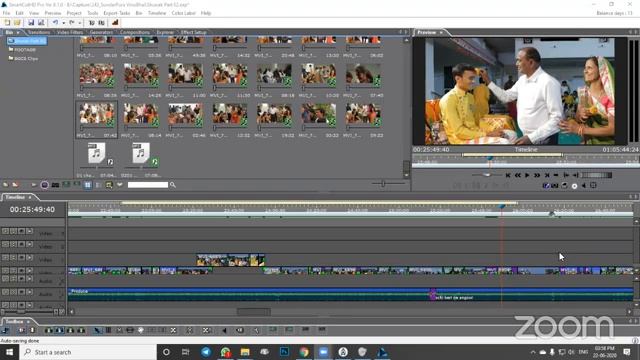The image size is (640, 360).
Task: Toggle first control icon on Produce audio track
Action: (5, 292)
